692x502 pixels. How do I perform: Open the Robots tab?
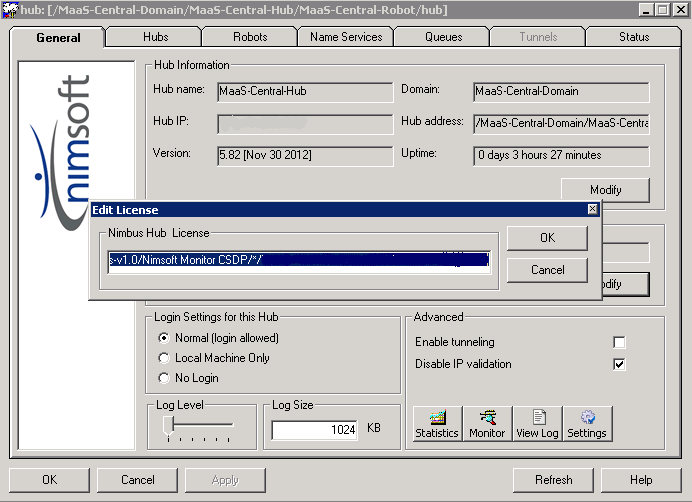pos(250,37)
